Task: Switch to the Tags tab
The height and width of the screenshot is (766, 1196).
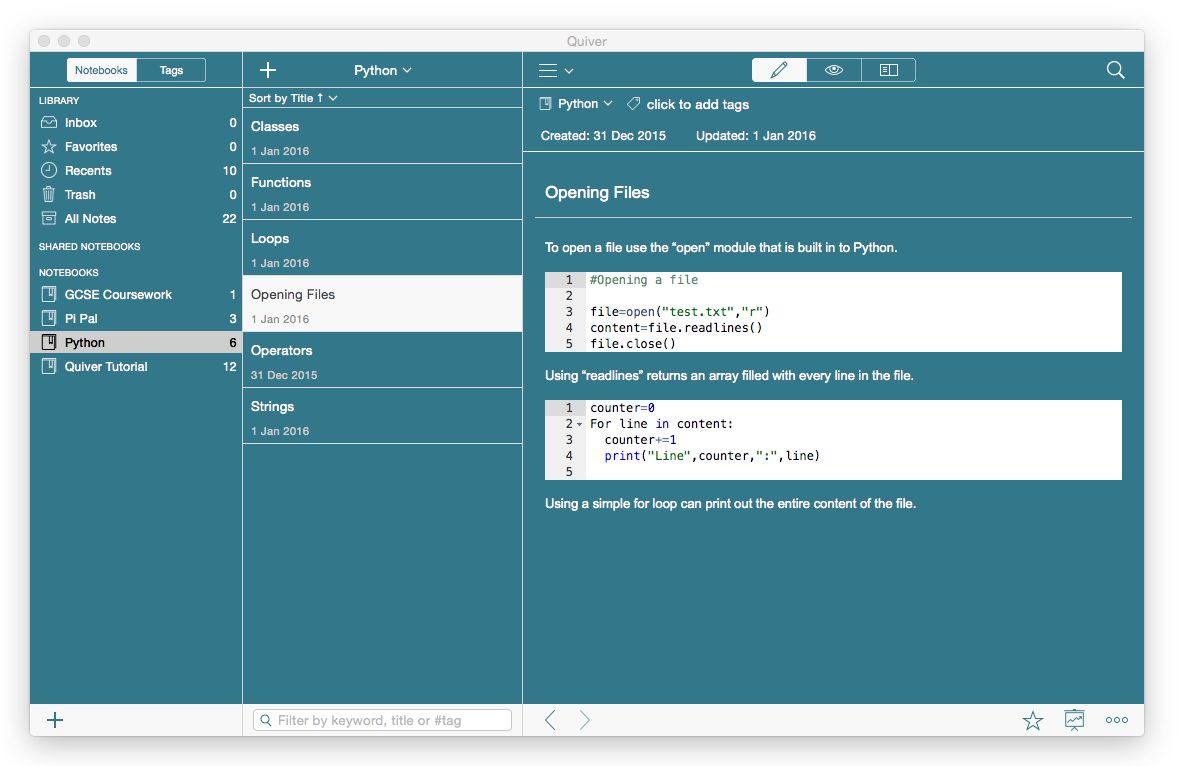Action: [x=171, y=70]
